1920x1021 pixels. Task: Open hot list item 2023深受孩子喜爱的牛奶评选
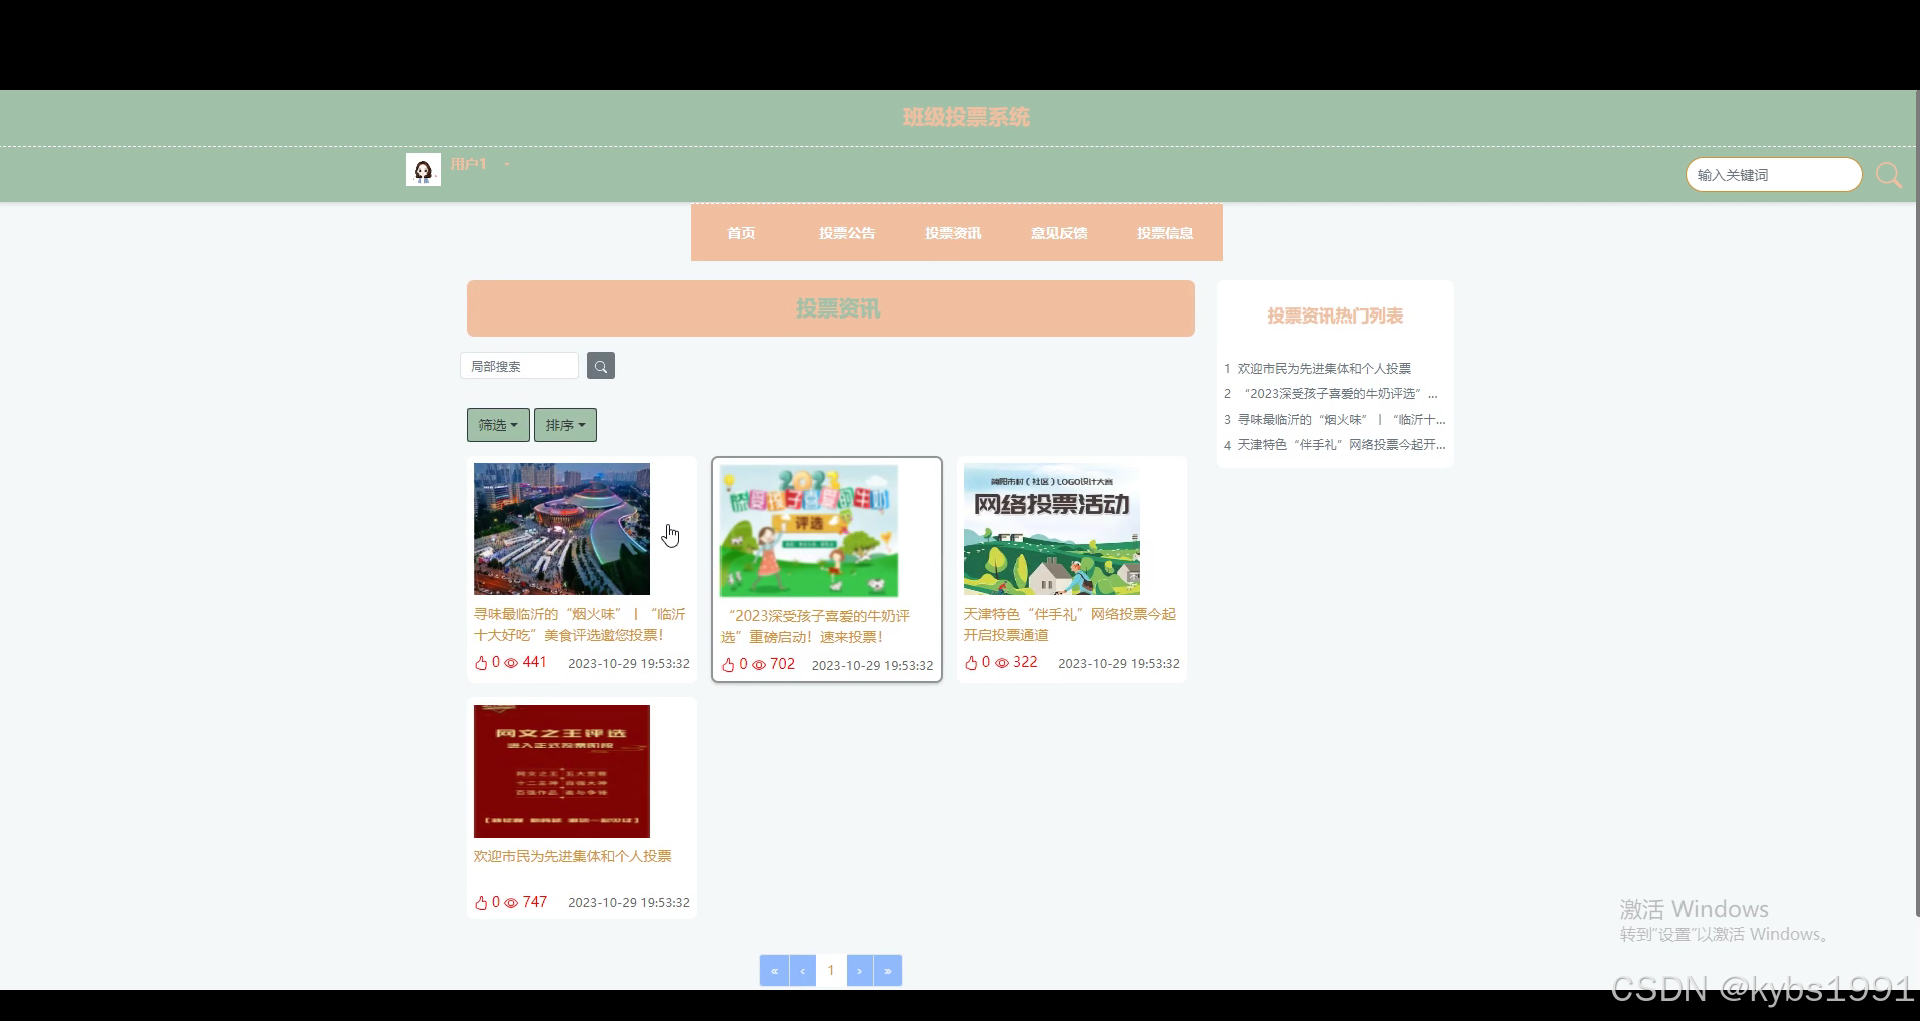[x=1341, y=394]
